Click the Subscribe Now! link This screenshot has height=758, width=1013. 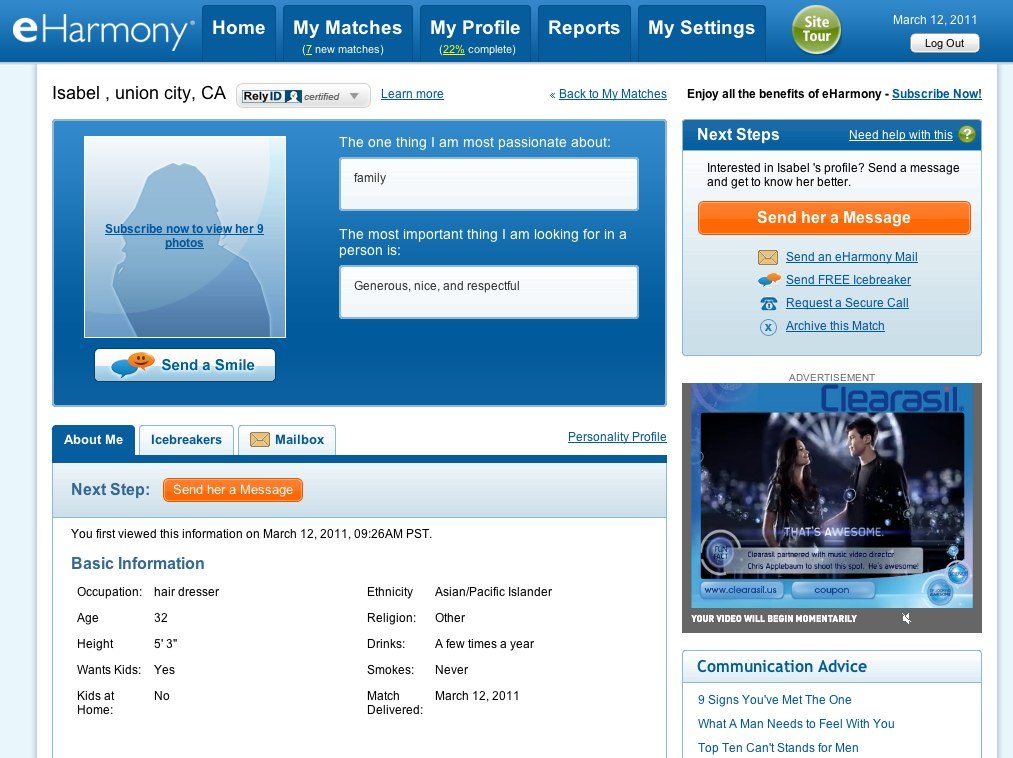(936, 94)
